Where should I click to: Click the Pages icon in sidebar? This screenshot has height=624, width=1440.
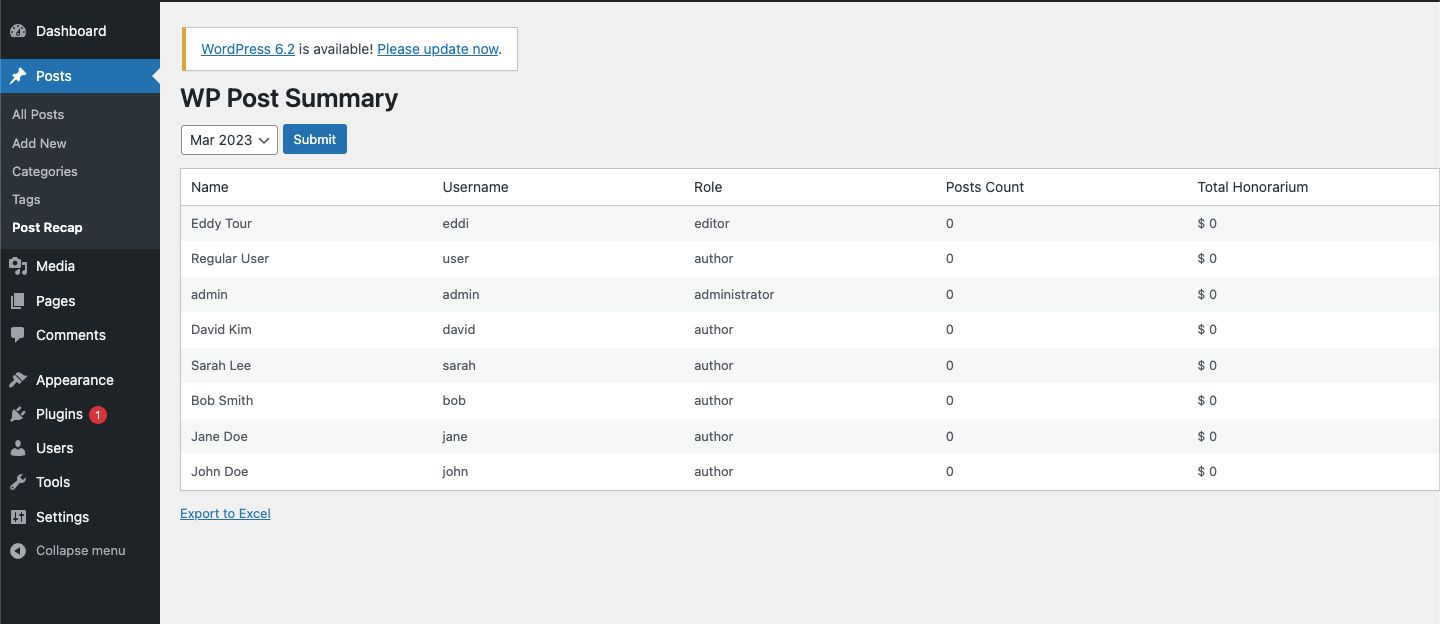[18, 301]
